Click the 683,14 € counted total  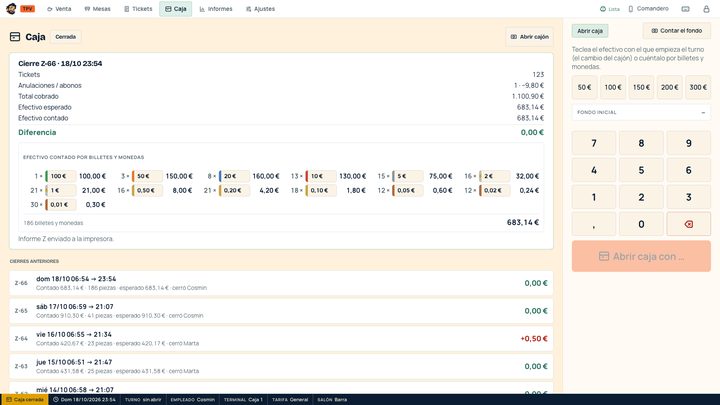[x=523, y=222]
